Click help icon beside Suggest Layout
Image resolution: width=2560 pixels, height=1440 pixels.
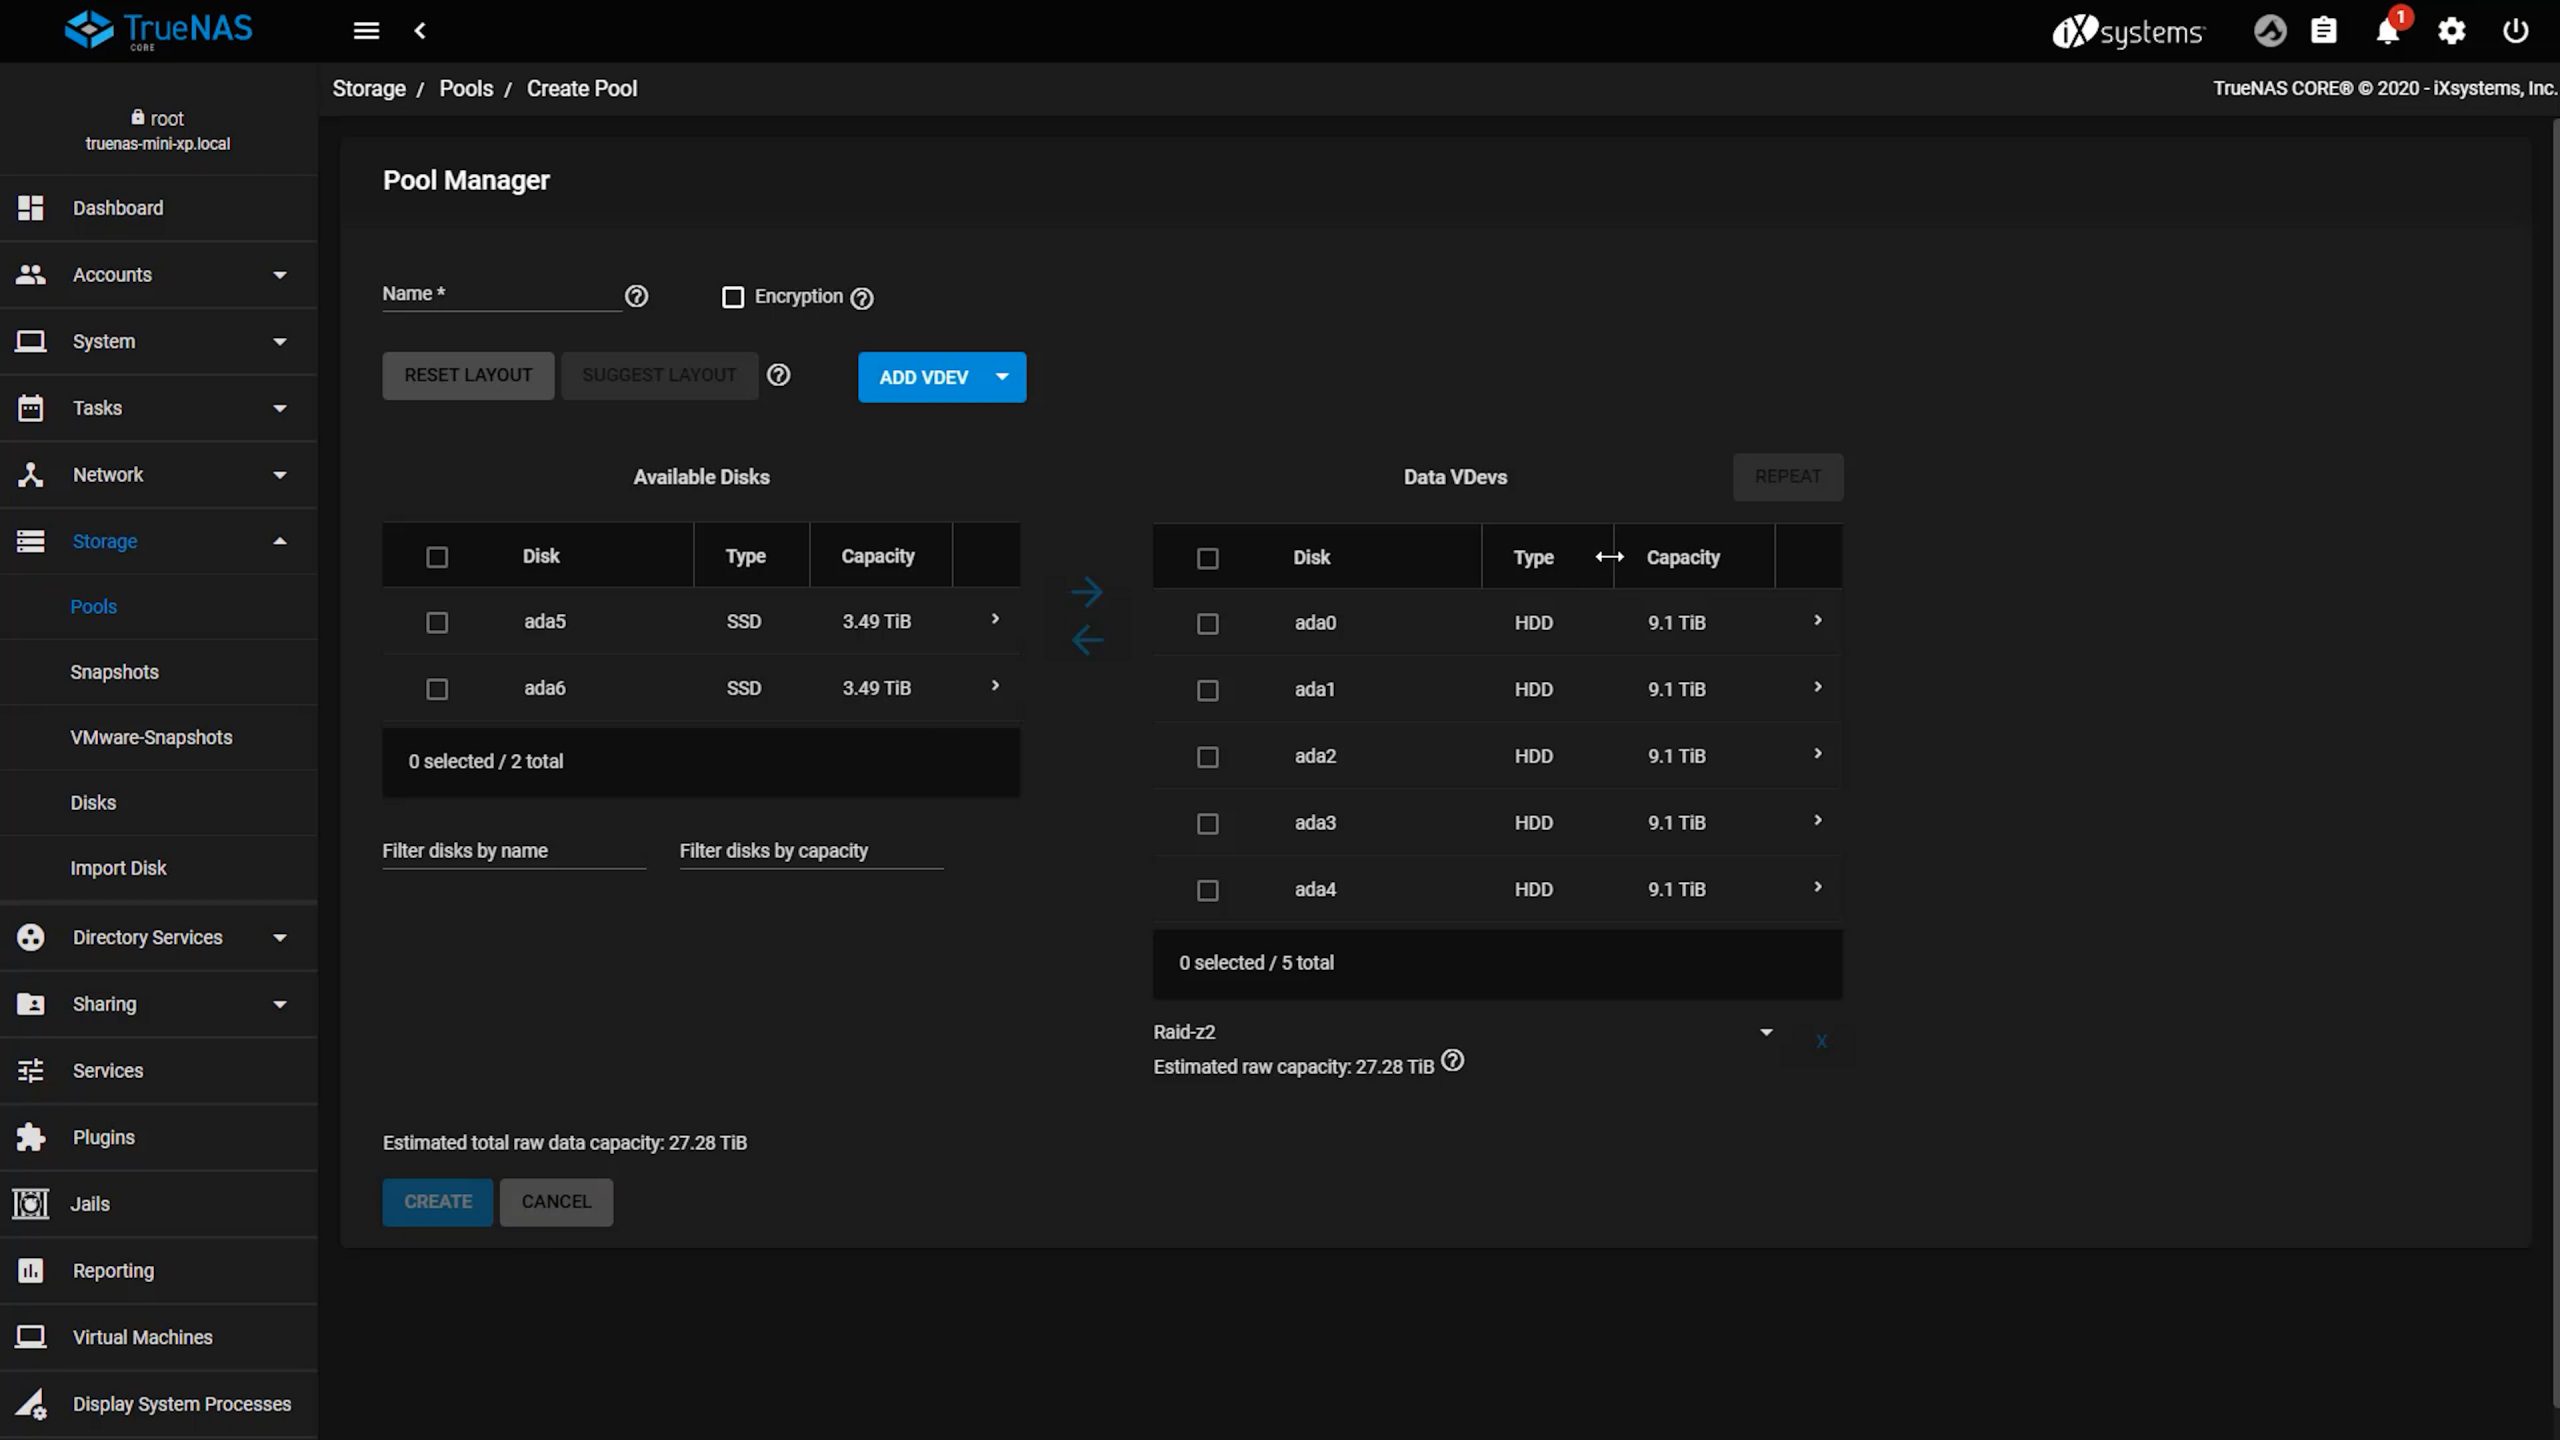778,375
